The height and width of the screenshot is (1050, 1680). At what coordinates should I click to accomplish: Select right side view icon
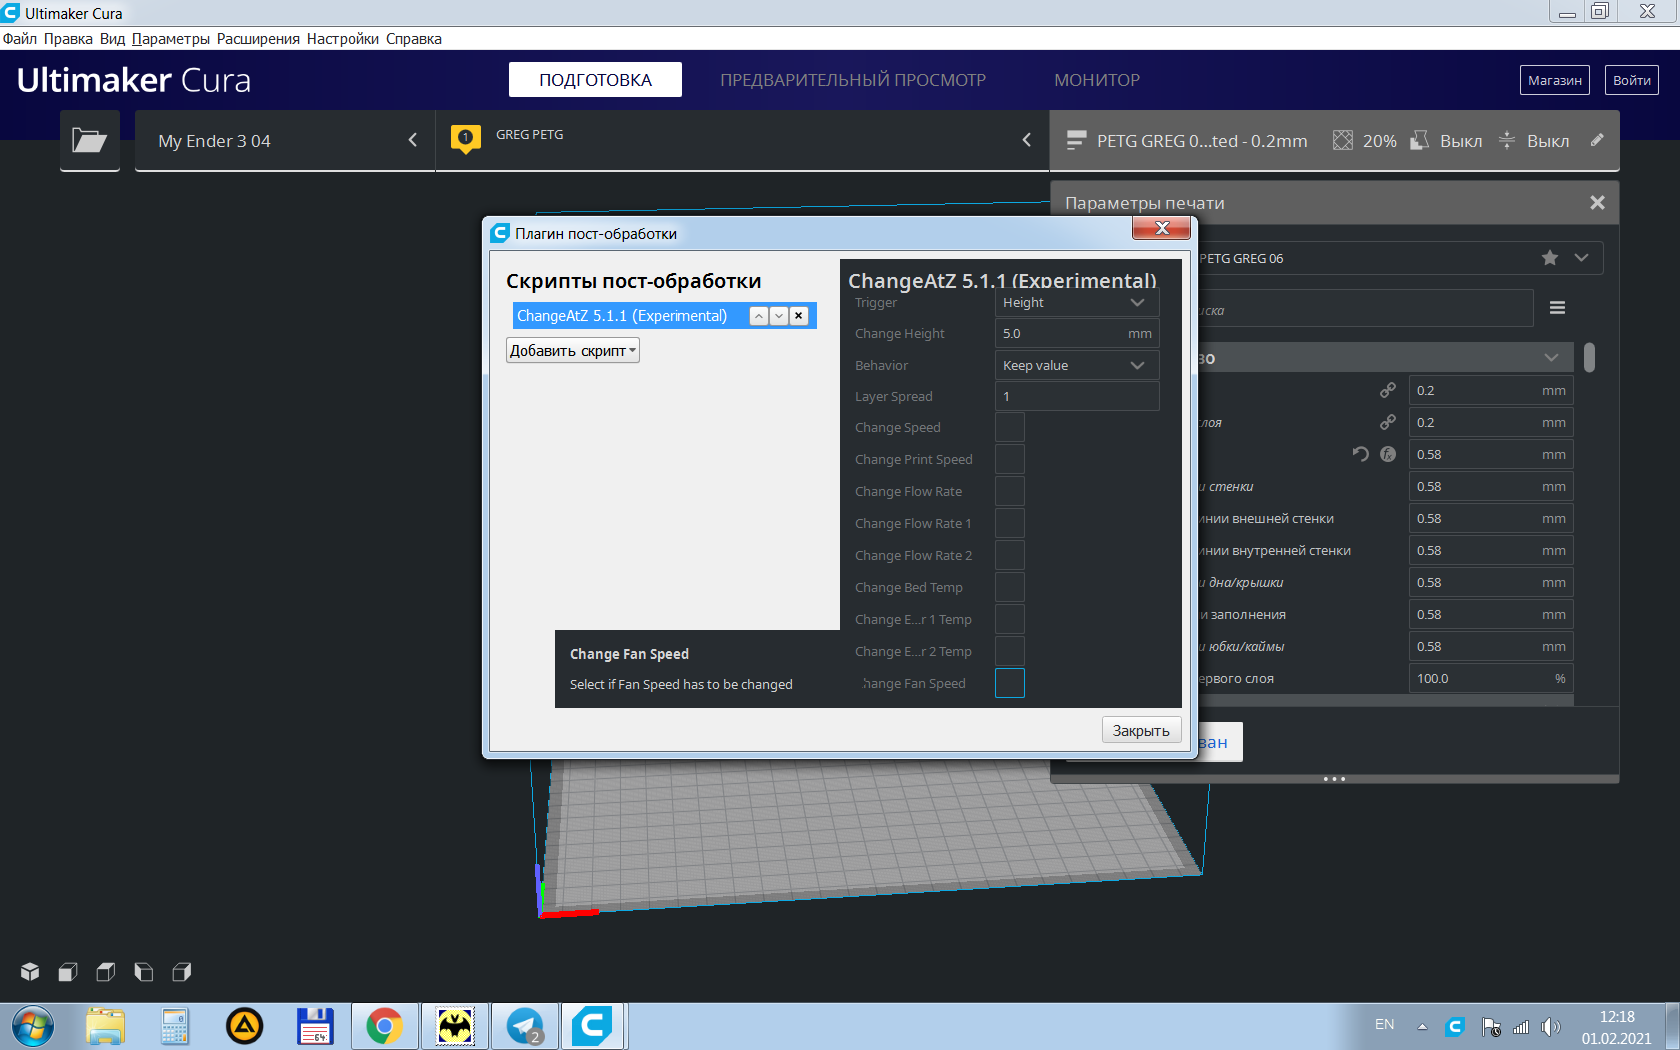pyautogui.click(x=182, y=972)
